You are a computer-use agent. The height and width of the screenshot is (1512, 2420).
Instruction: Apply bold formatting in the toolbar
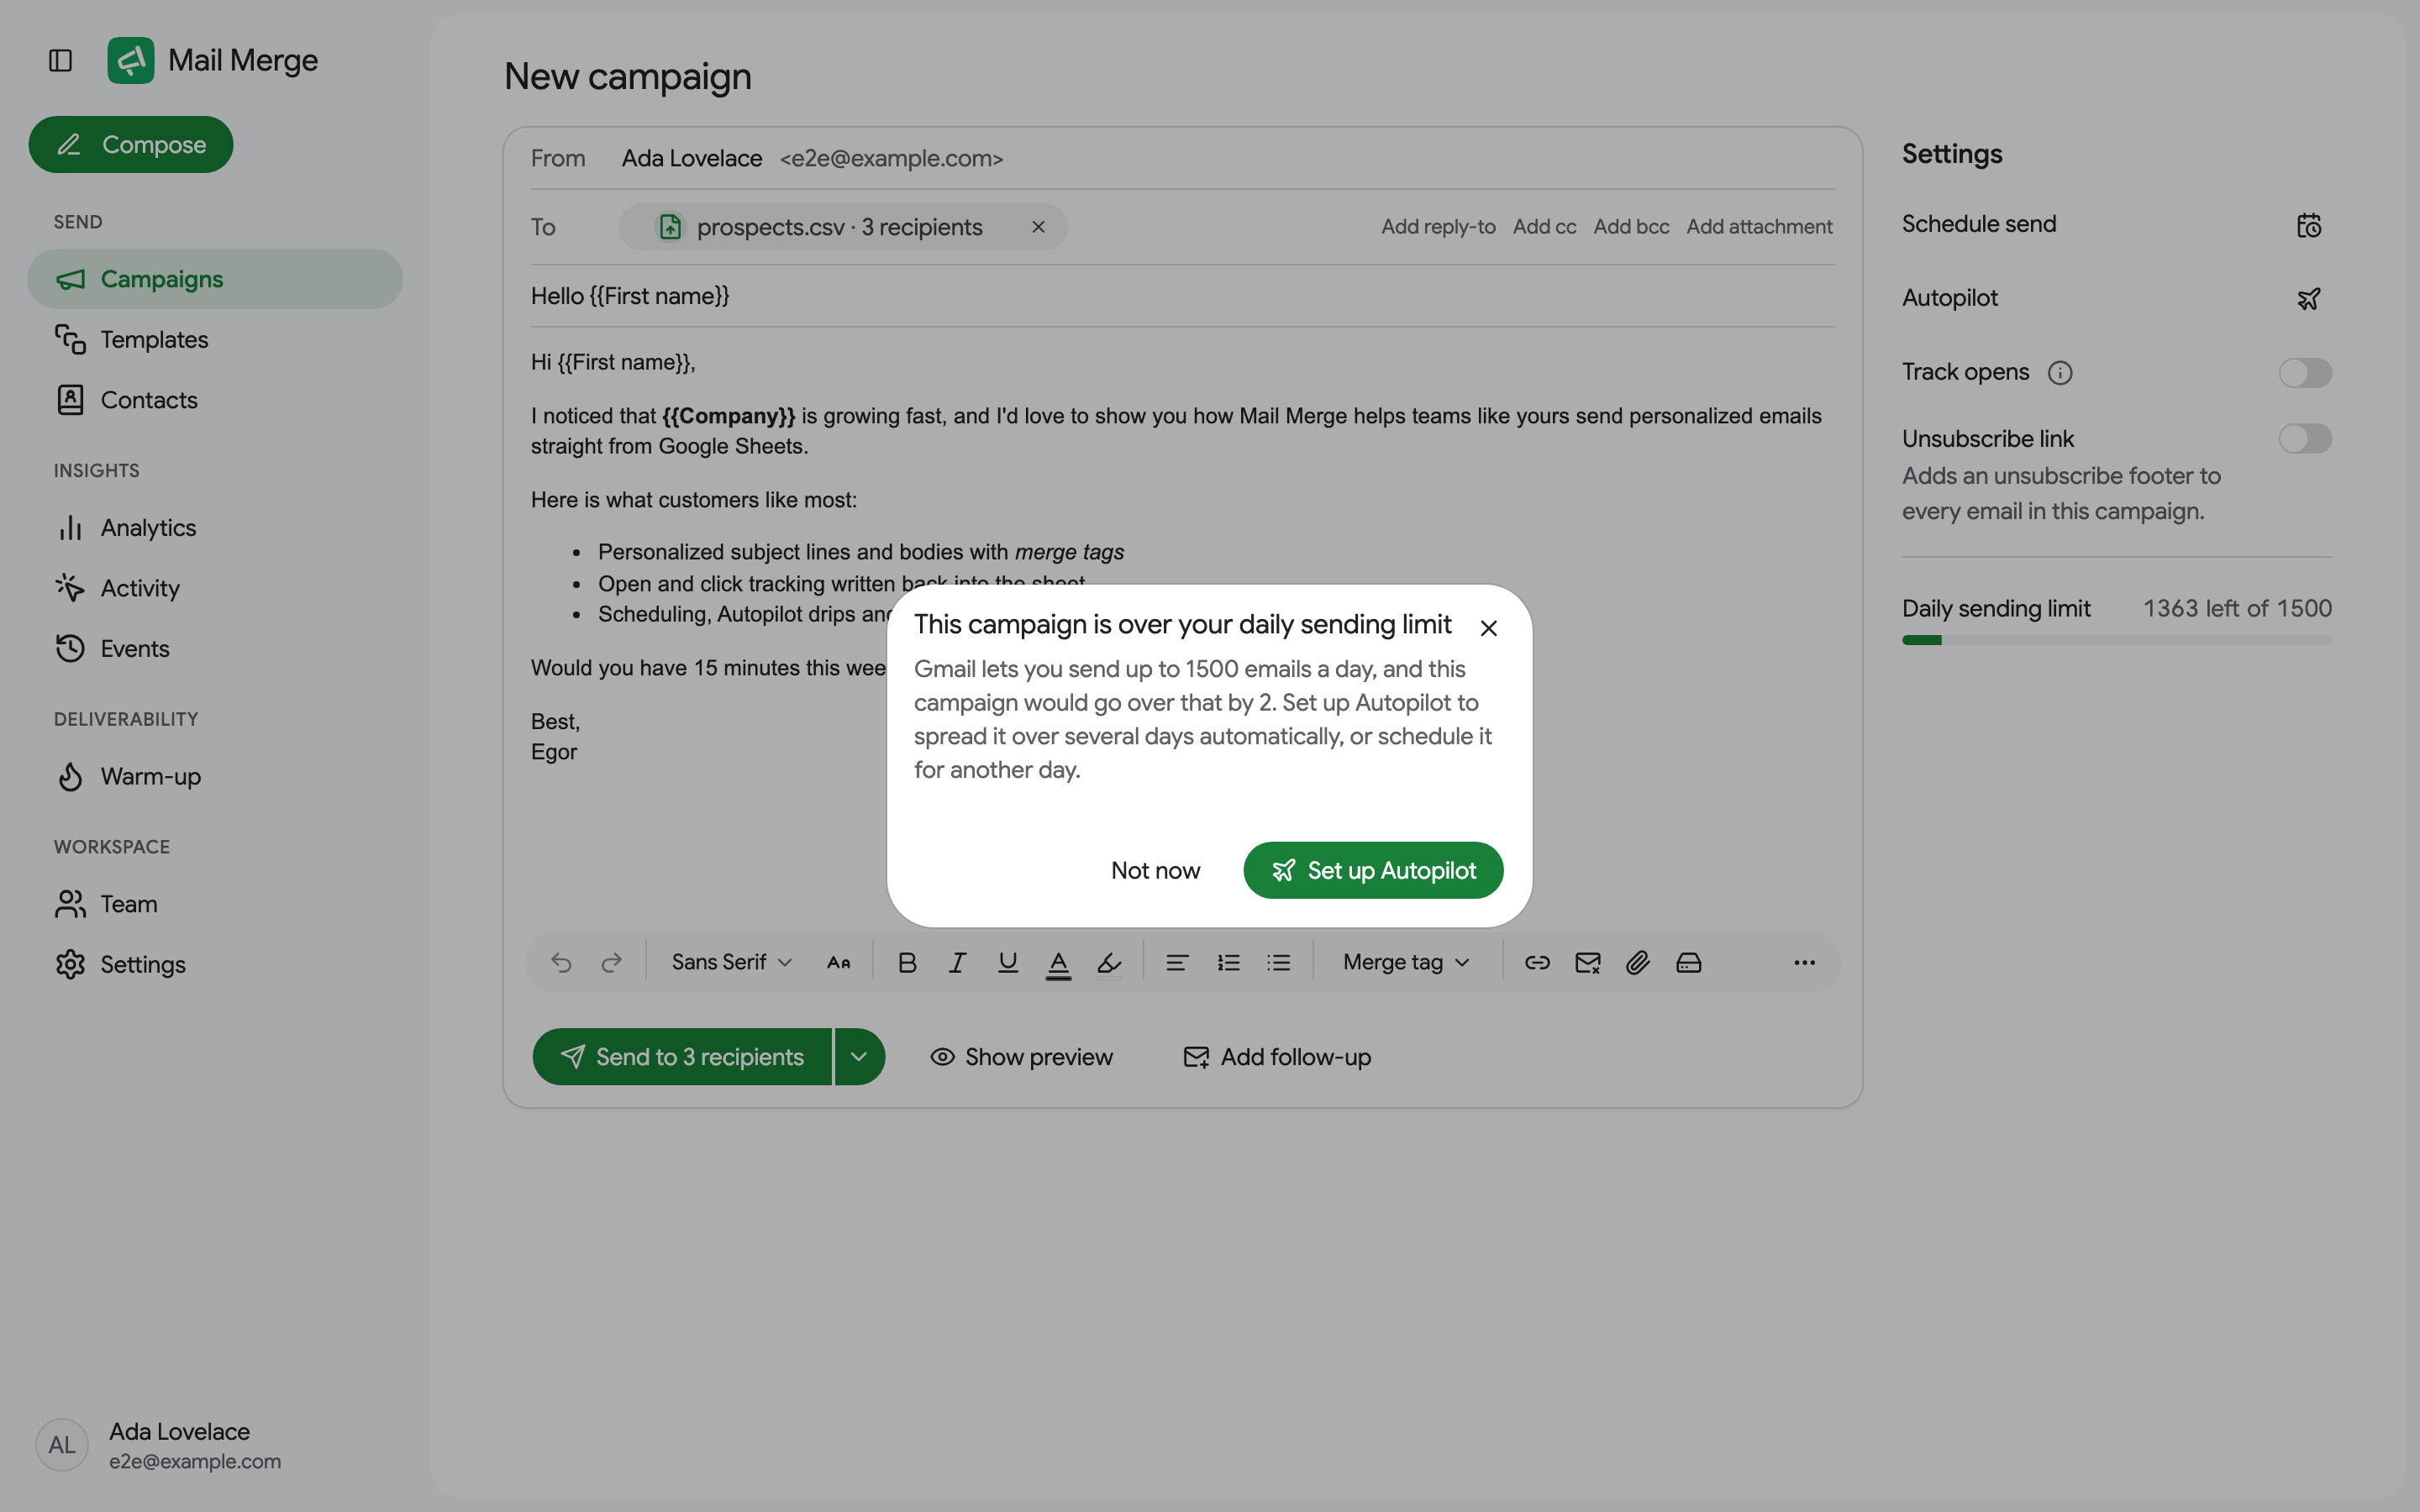pyautogui.click(x=907, y=962)
